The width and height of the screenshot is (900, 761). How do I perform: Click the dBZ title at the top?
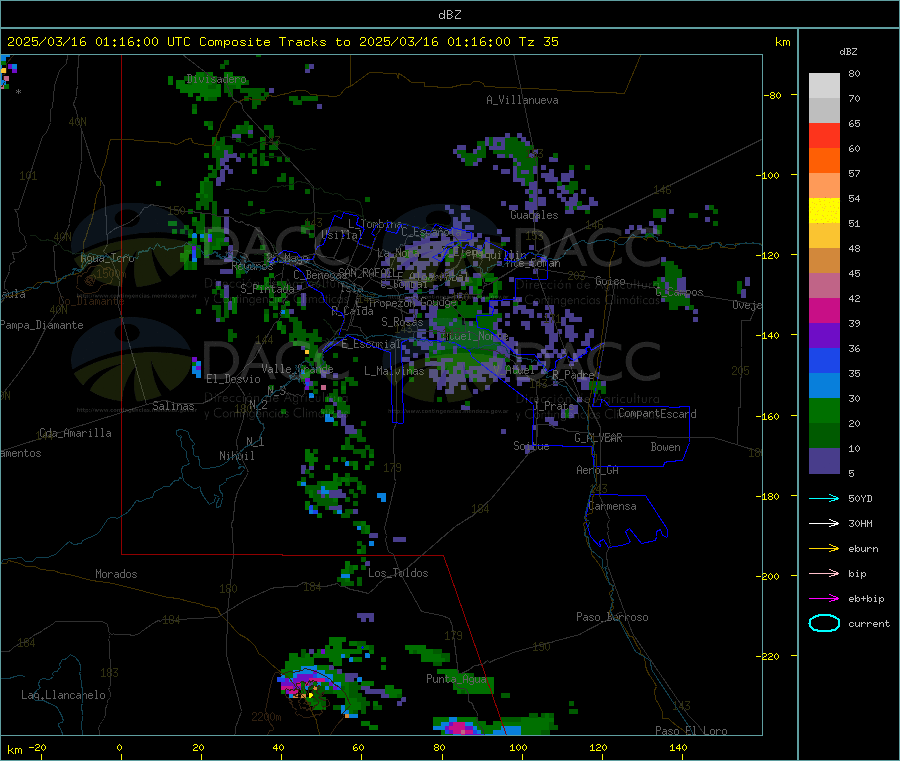(449, 15)
